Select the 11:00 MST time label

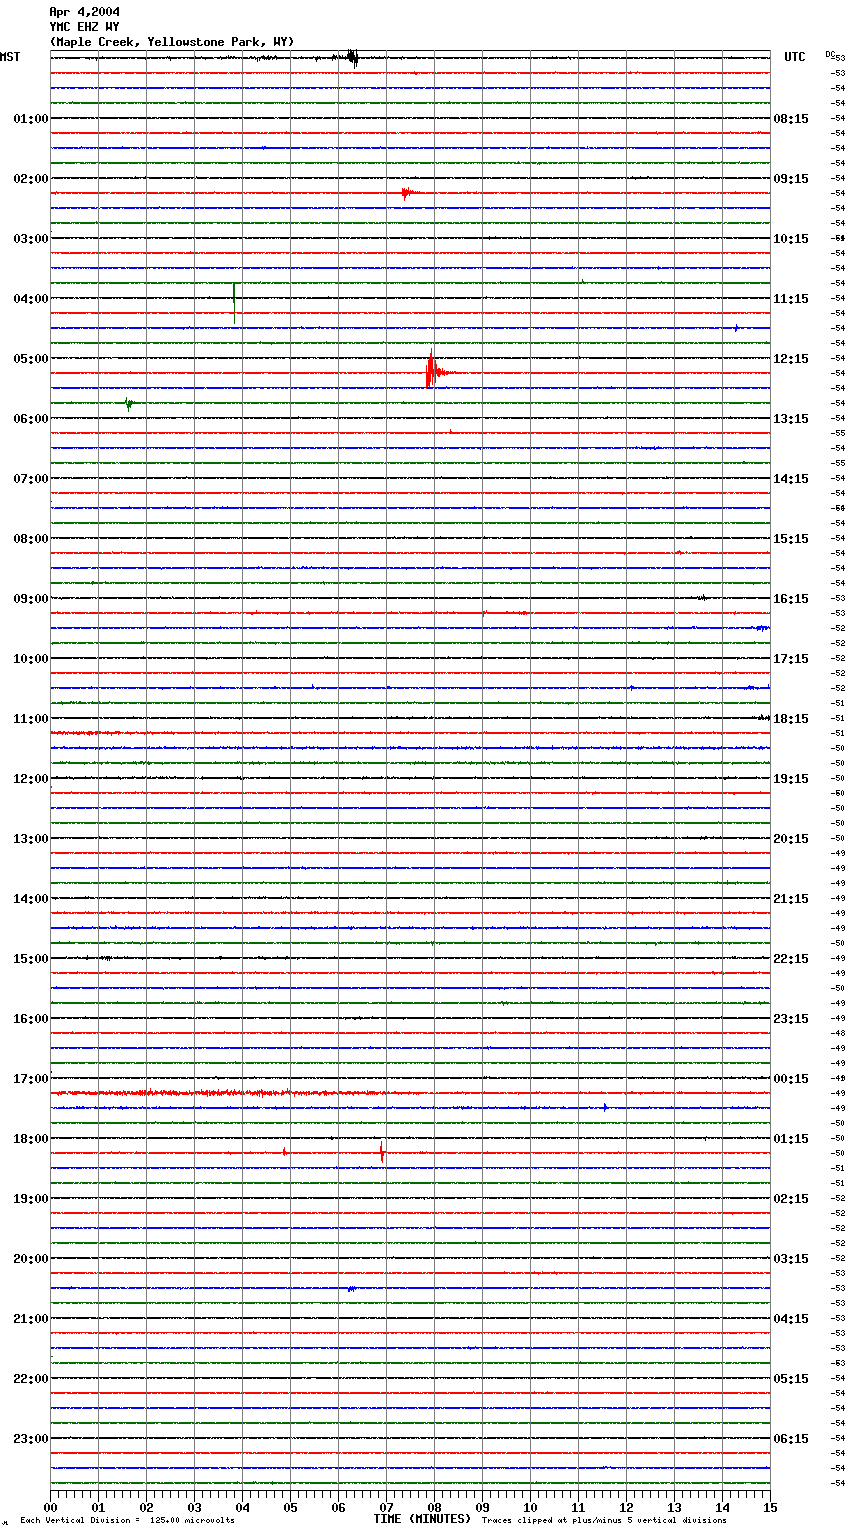point(31,719)
